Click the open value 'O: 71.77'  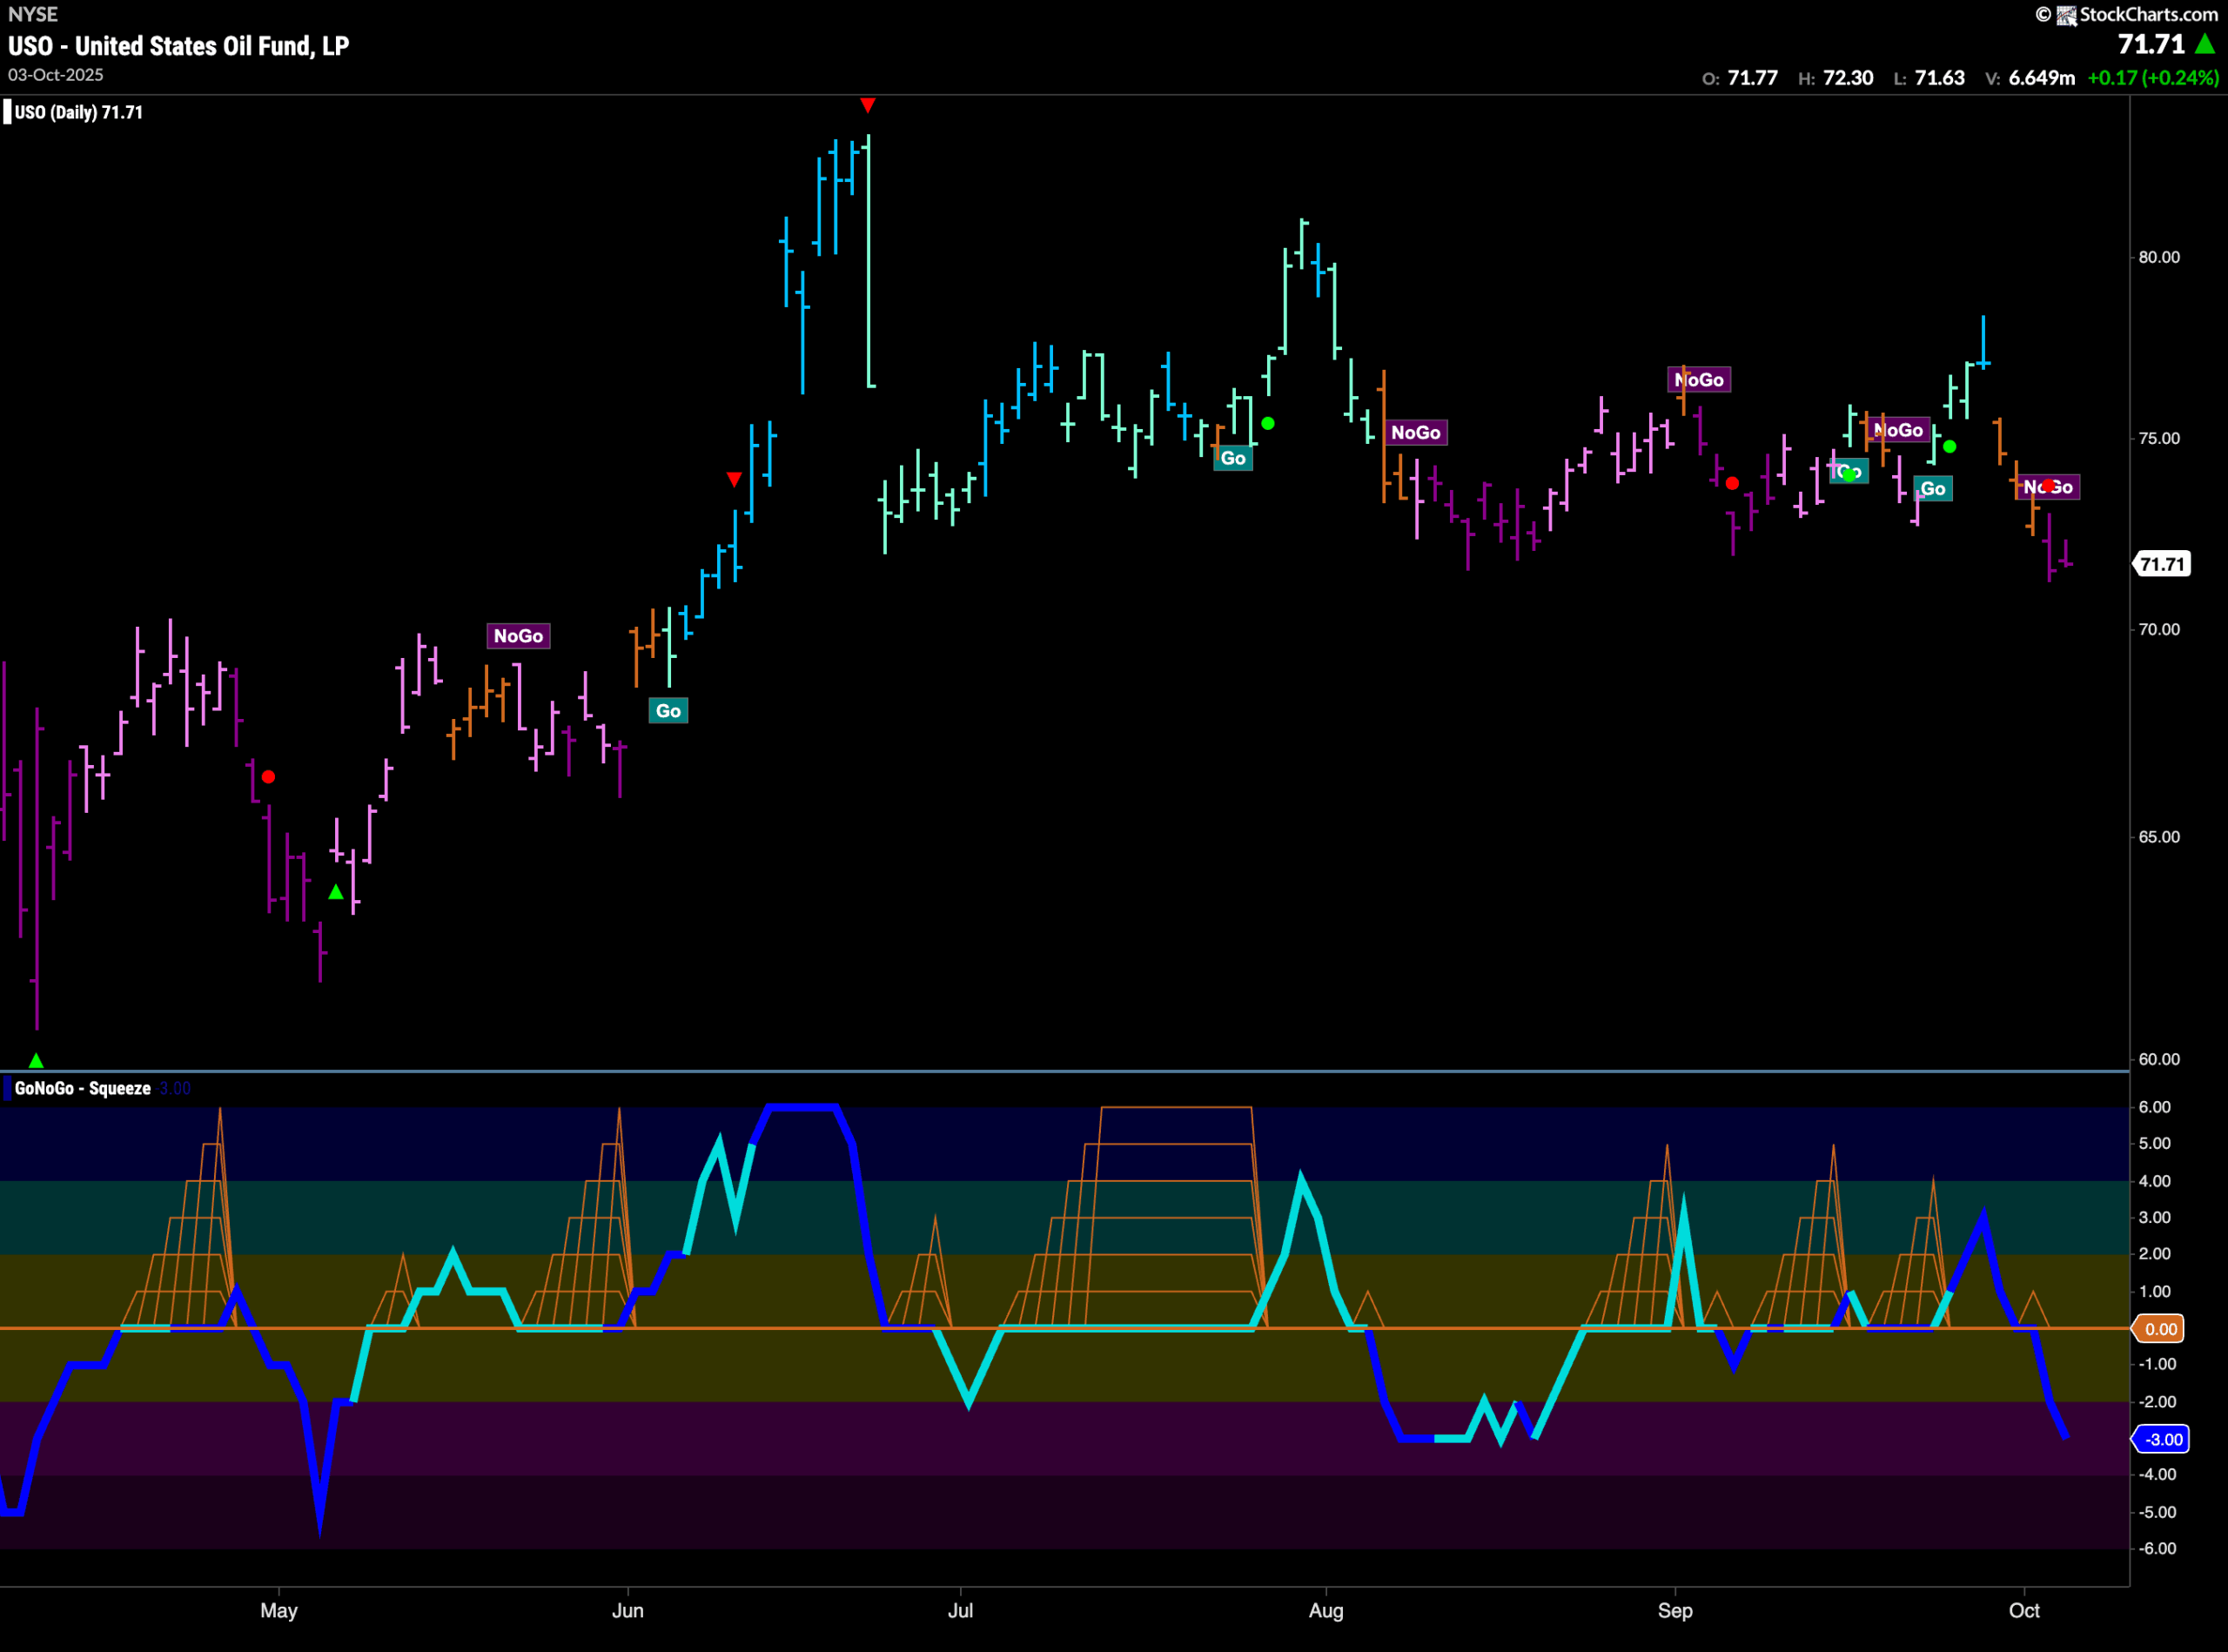(1740, 78)
